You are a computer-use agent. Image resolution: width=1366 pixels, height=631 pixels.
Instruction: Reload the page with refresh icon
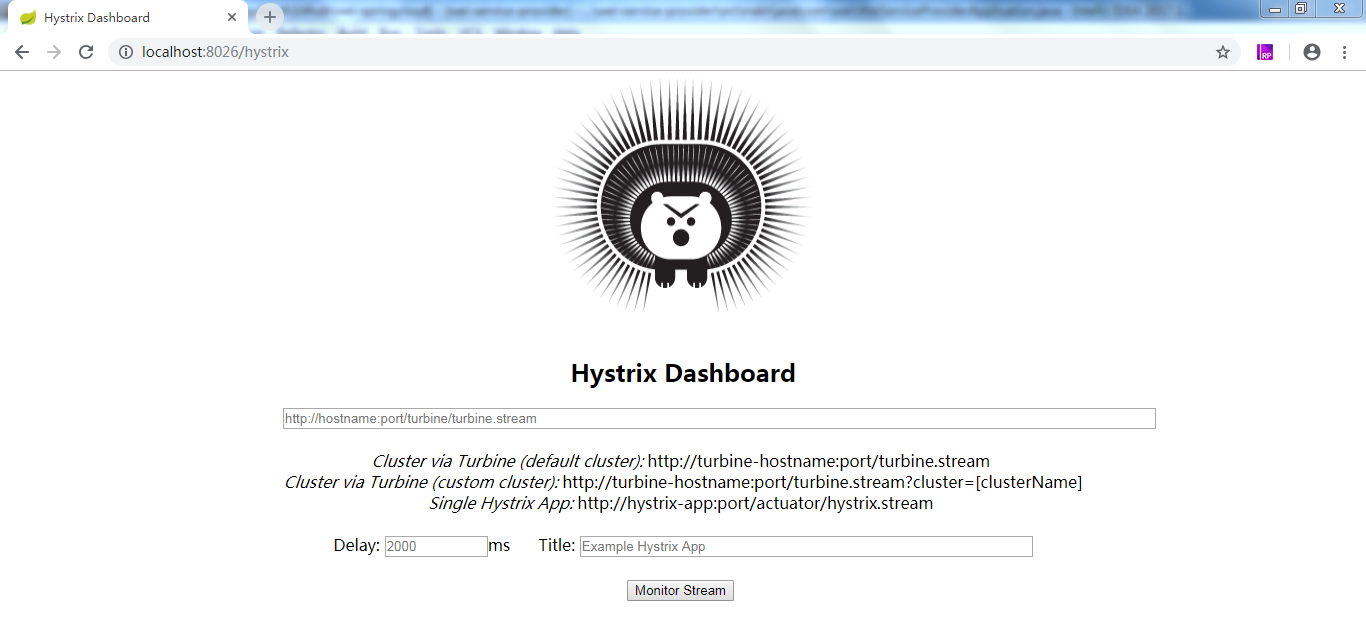point(86,52)
